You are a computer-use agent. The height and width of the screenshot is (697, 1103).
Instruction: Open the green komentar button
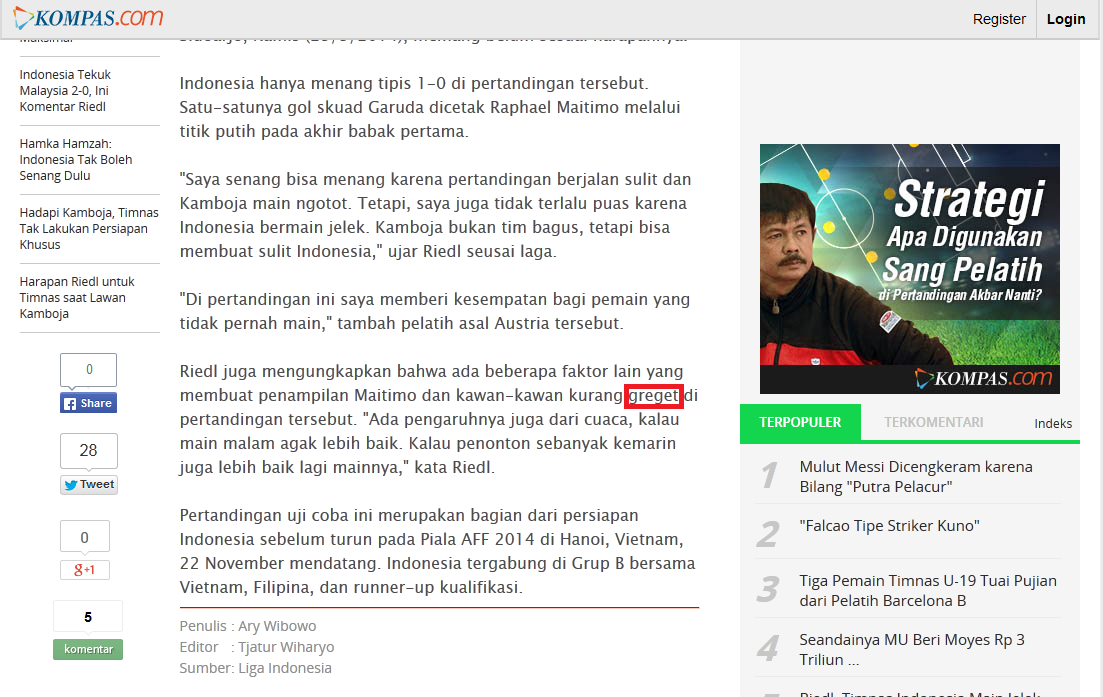tap(88, 649)
